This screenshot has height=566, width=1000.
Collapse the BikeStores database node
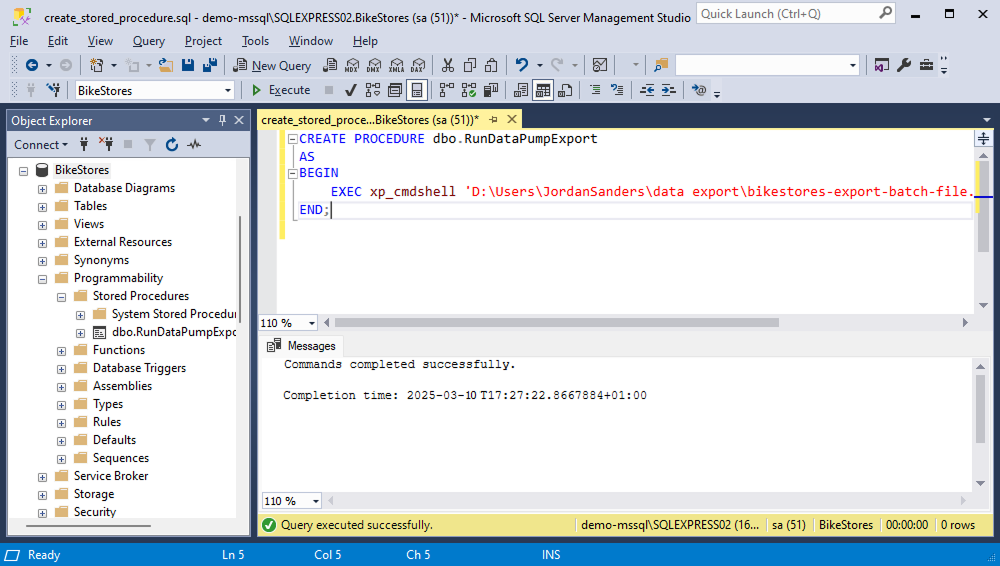[x=24, y=171]
